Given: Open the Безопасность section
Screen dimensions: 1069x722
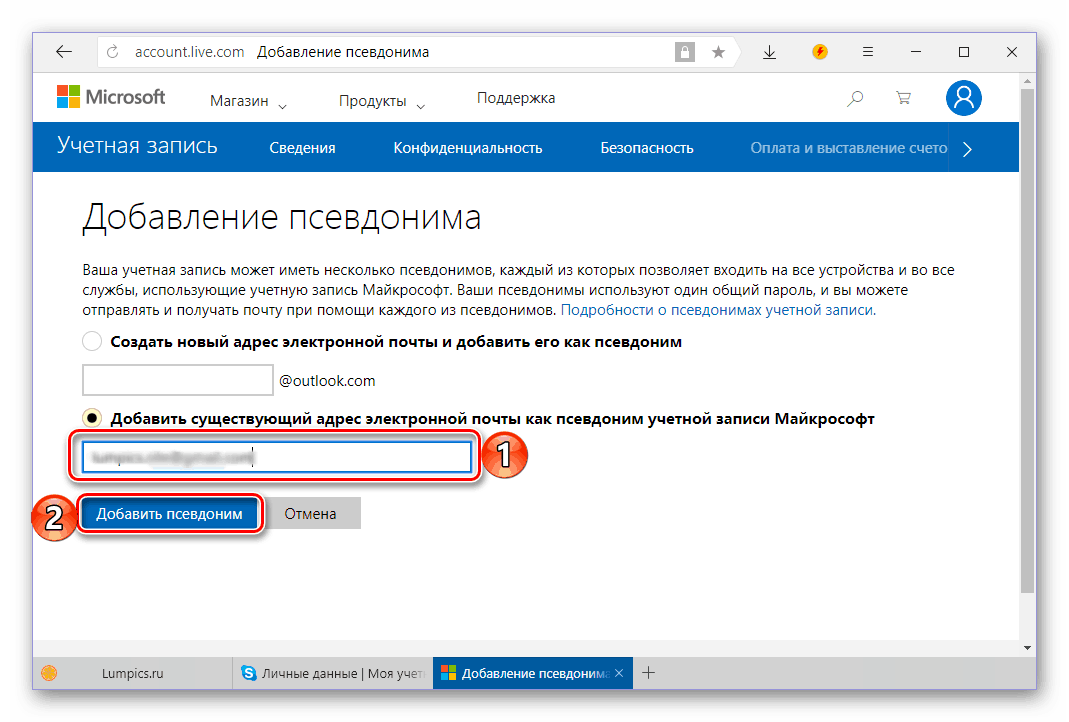Looking at the screenshot, I should (x=646, y=148).
